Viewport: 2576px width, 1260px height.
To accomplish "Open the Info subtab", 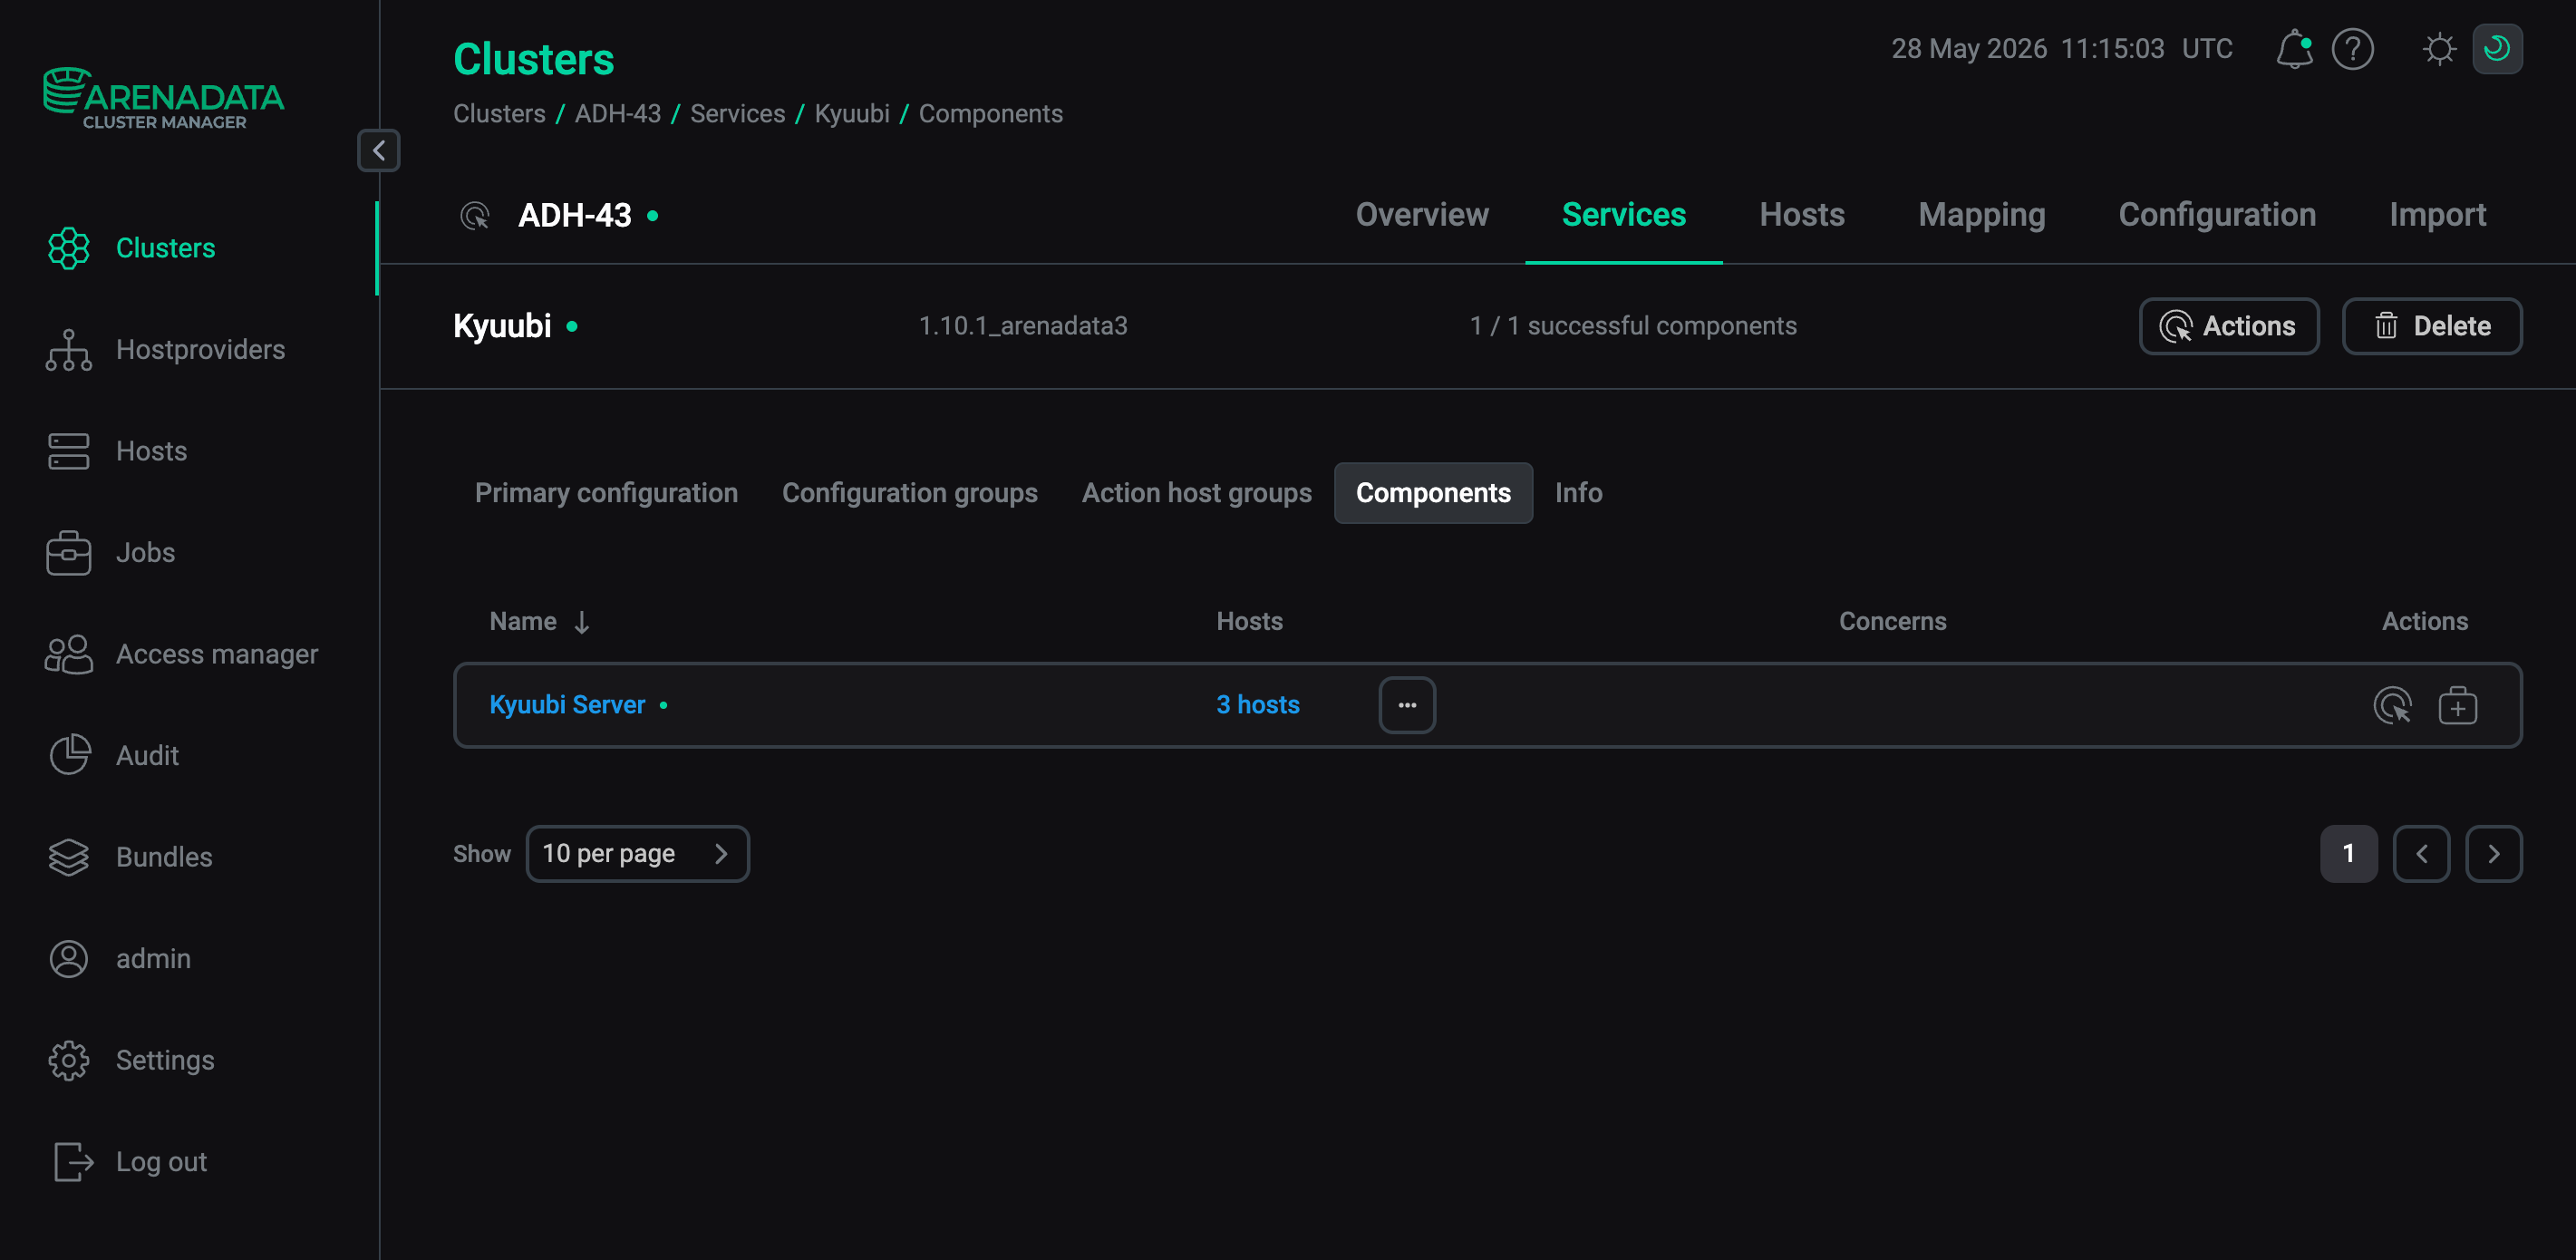I will pos(1578,493).
